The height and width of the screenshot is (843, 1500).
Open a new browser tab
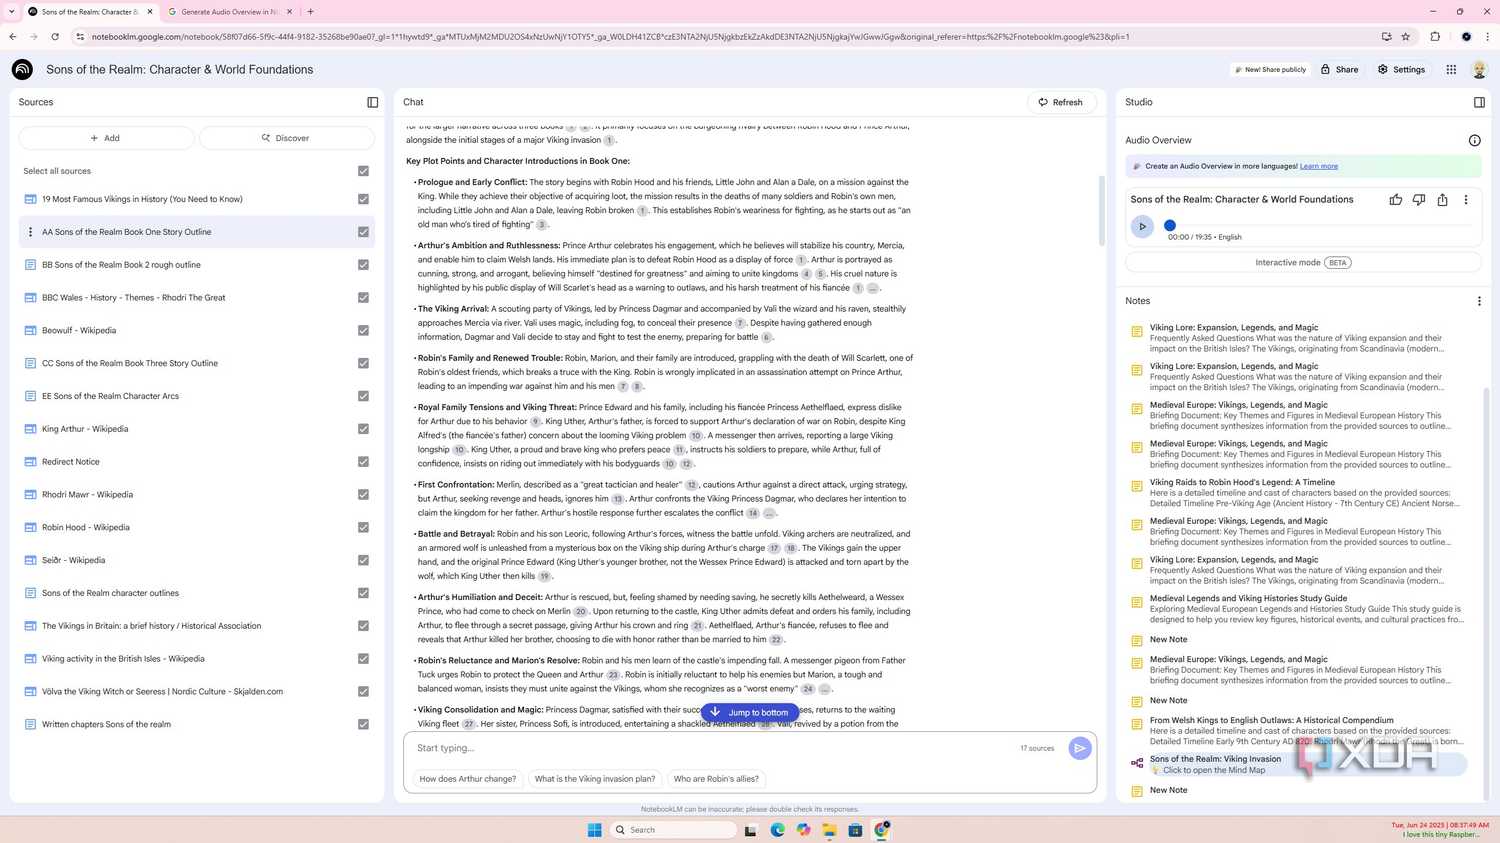point(310,12)
